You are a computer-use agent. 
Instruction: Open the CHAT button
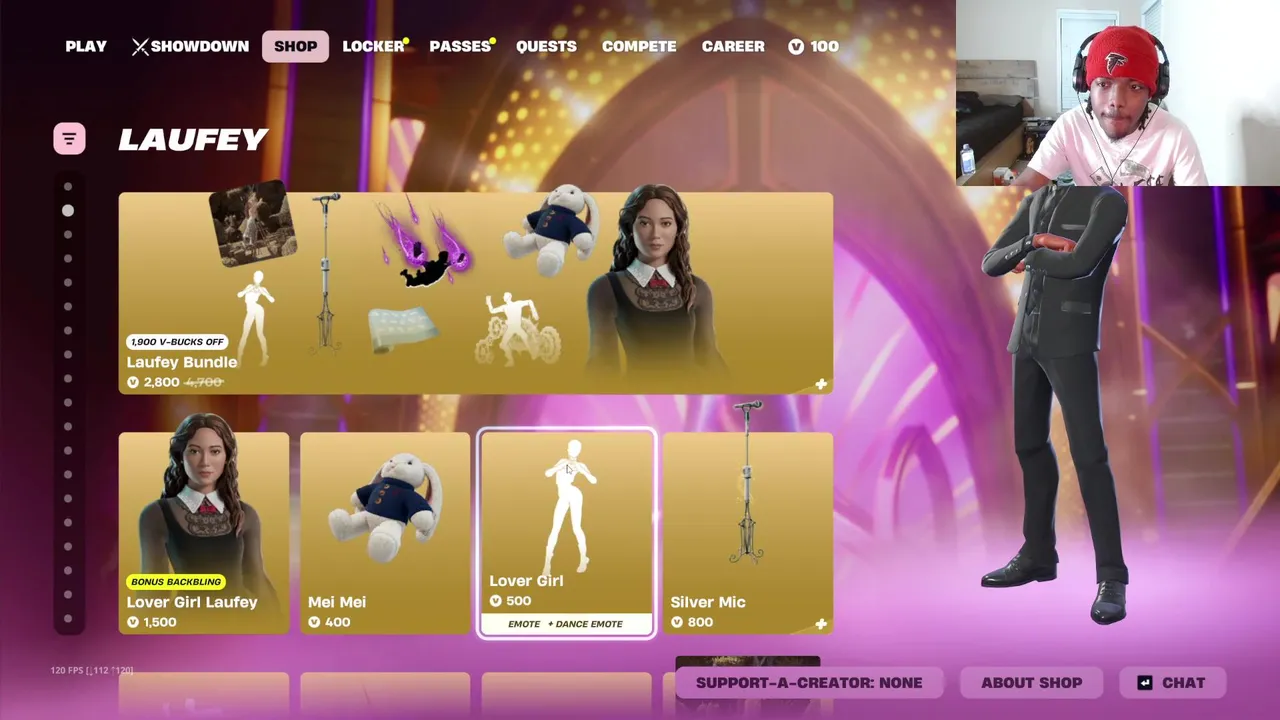point(1172,683)
